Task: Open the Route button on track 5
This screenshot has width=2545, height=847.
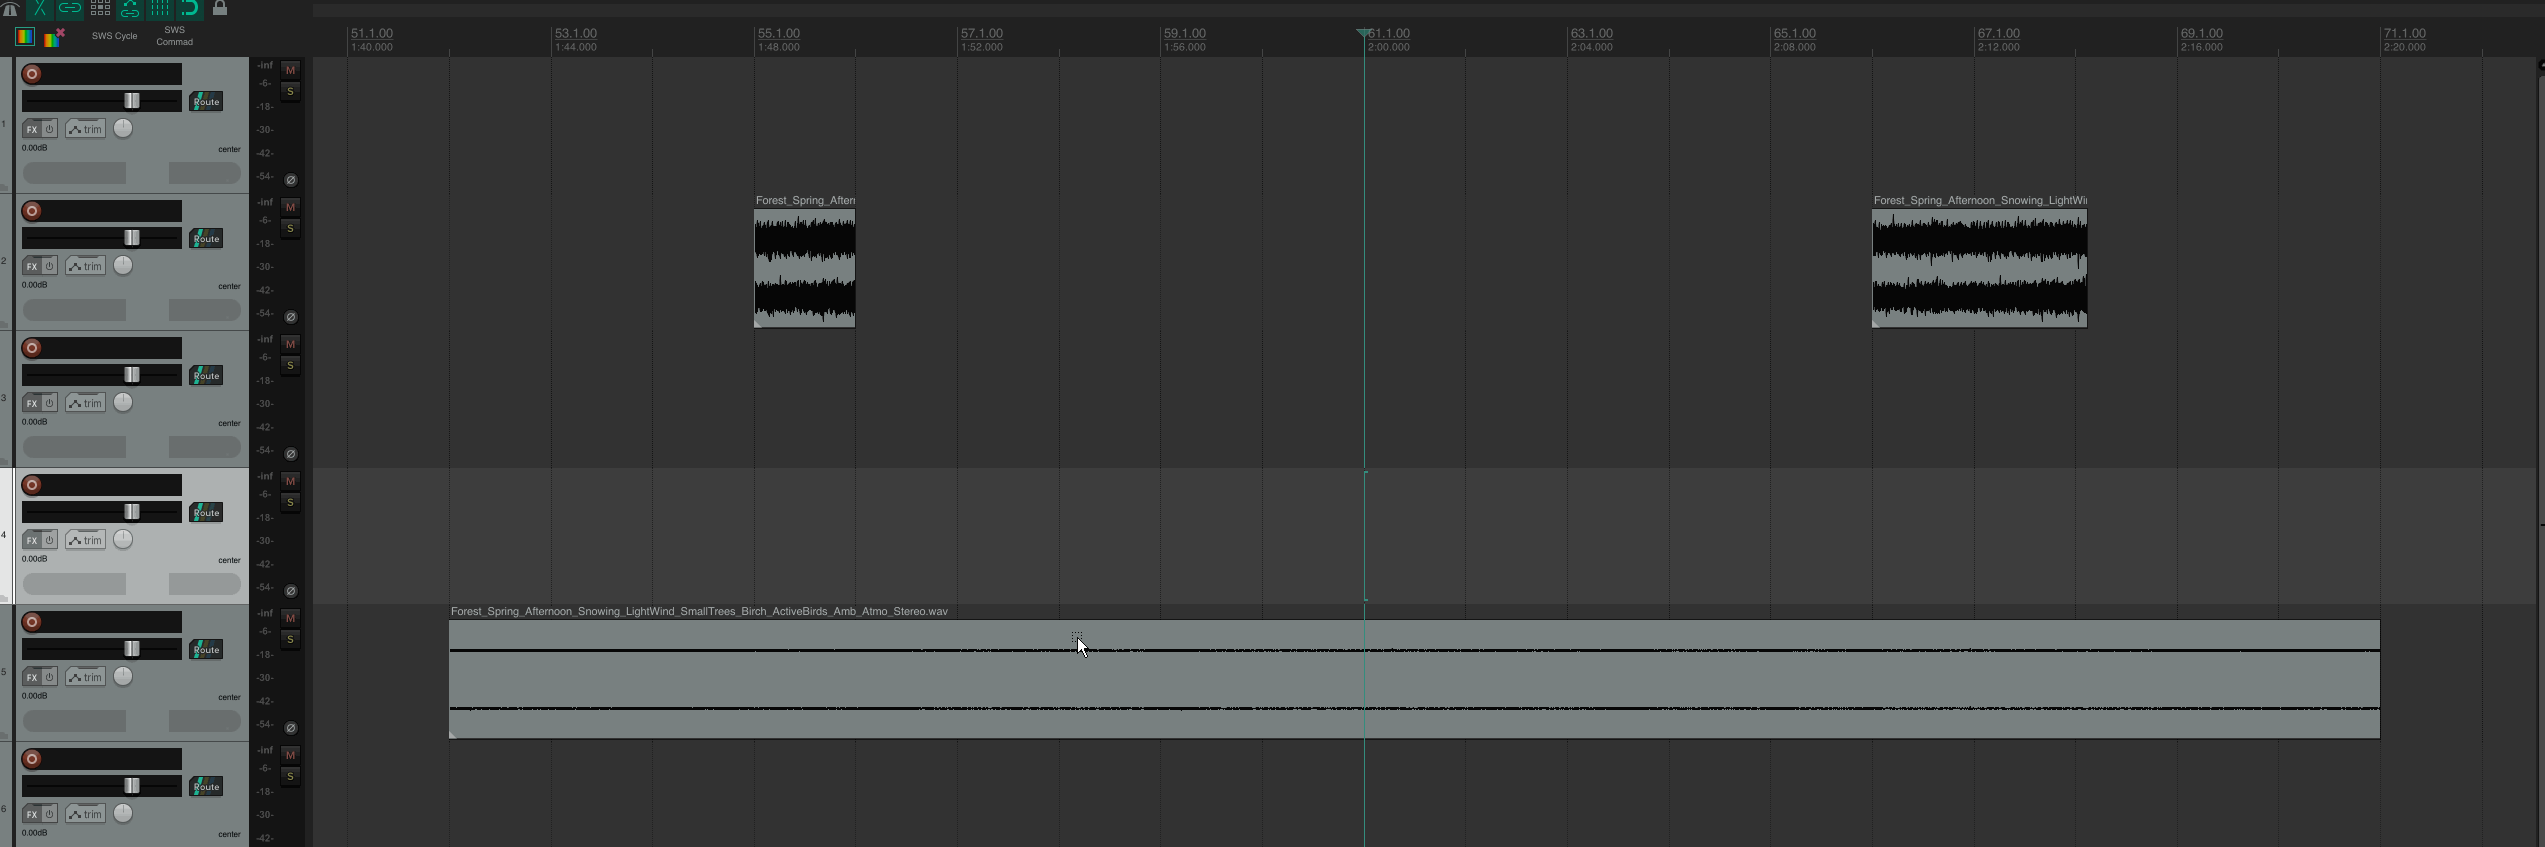Action: pyautogui.click(x=206, y=650)
